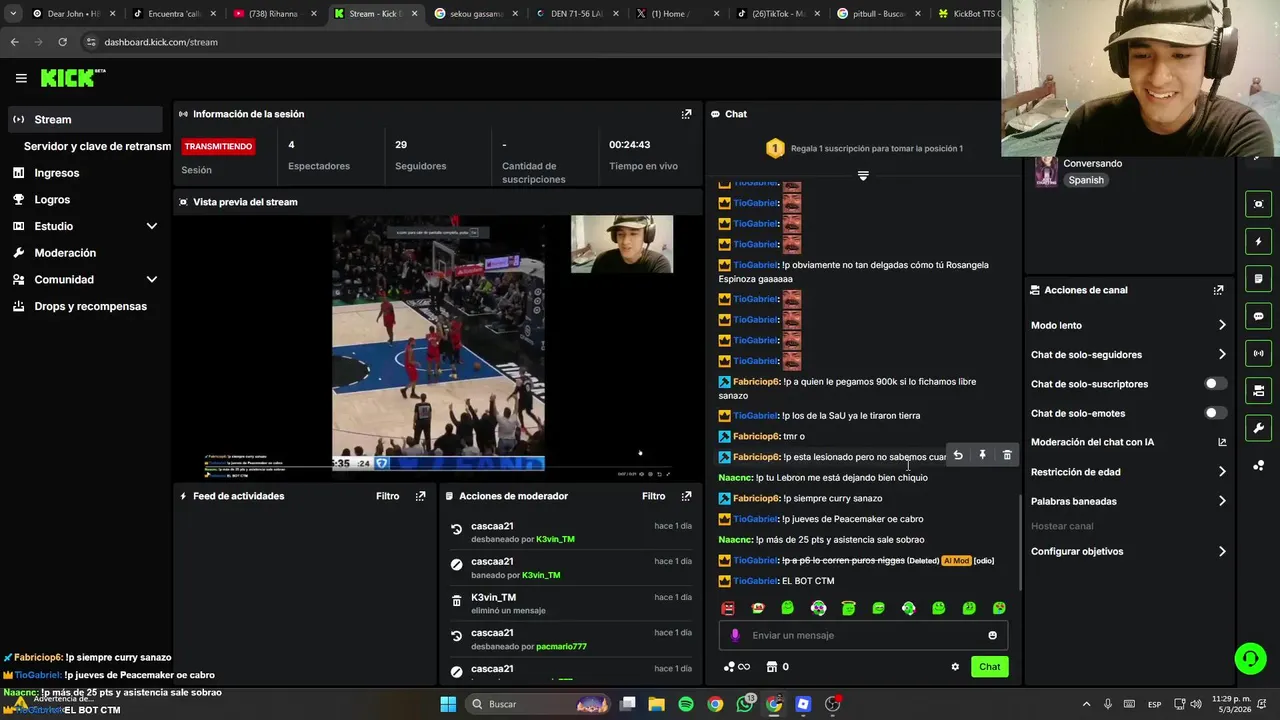
Task: Click the scroll-down indicator atop chat
Action: 863,176
